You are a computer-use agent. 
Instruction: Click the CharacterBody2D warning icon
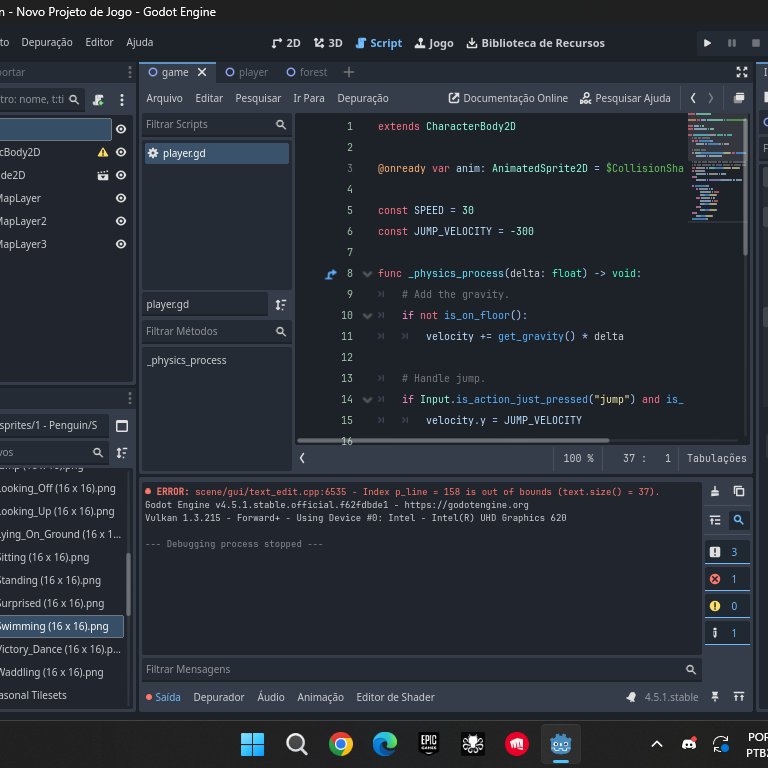coord(102,152)
